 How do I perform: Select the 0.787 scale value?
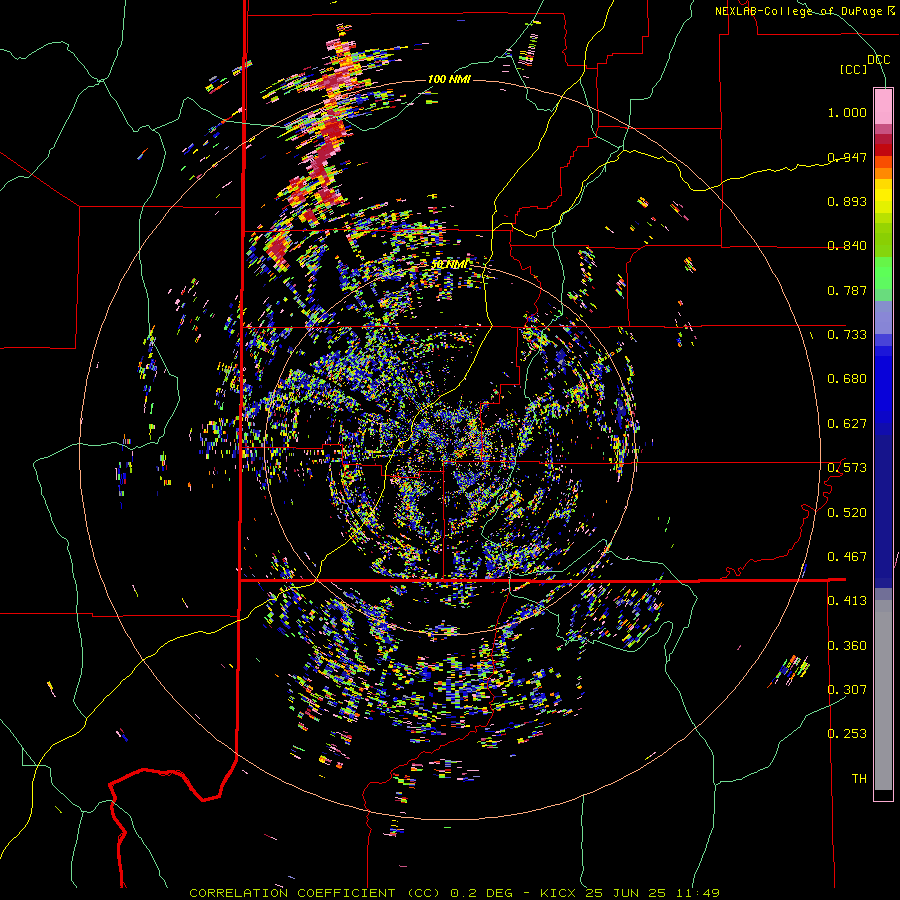point(847,290)
